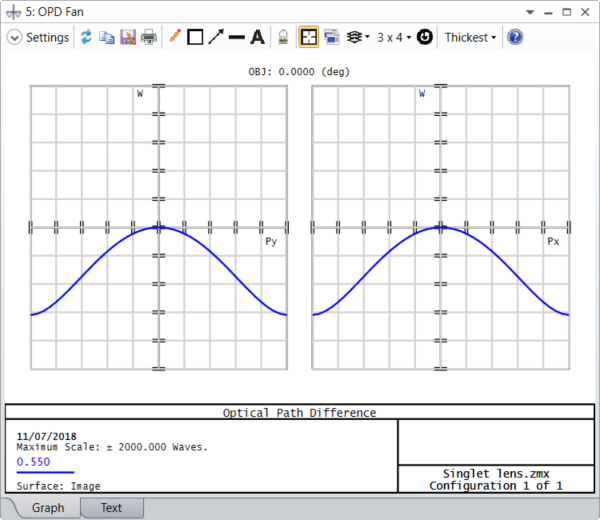Open the layers overlay dropdown
The height and width of the screenshot is (520, 600).
pyautogui.click(x=358, y=37)
